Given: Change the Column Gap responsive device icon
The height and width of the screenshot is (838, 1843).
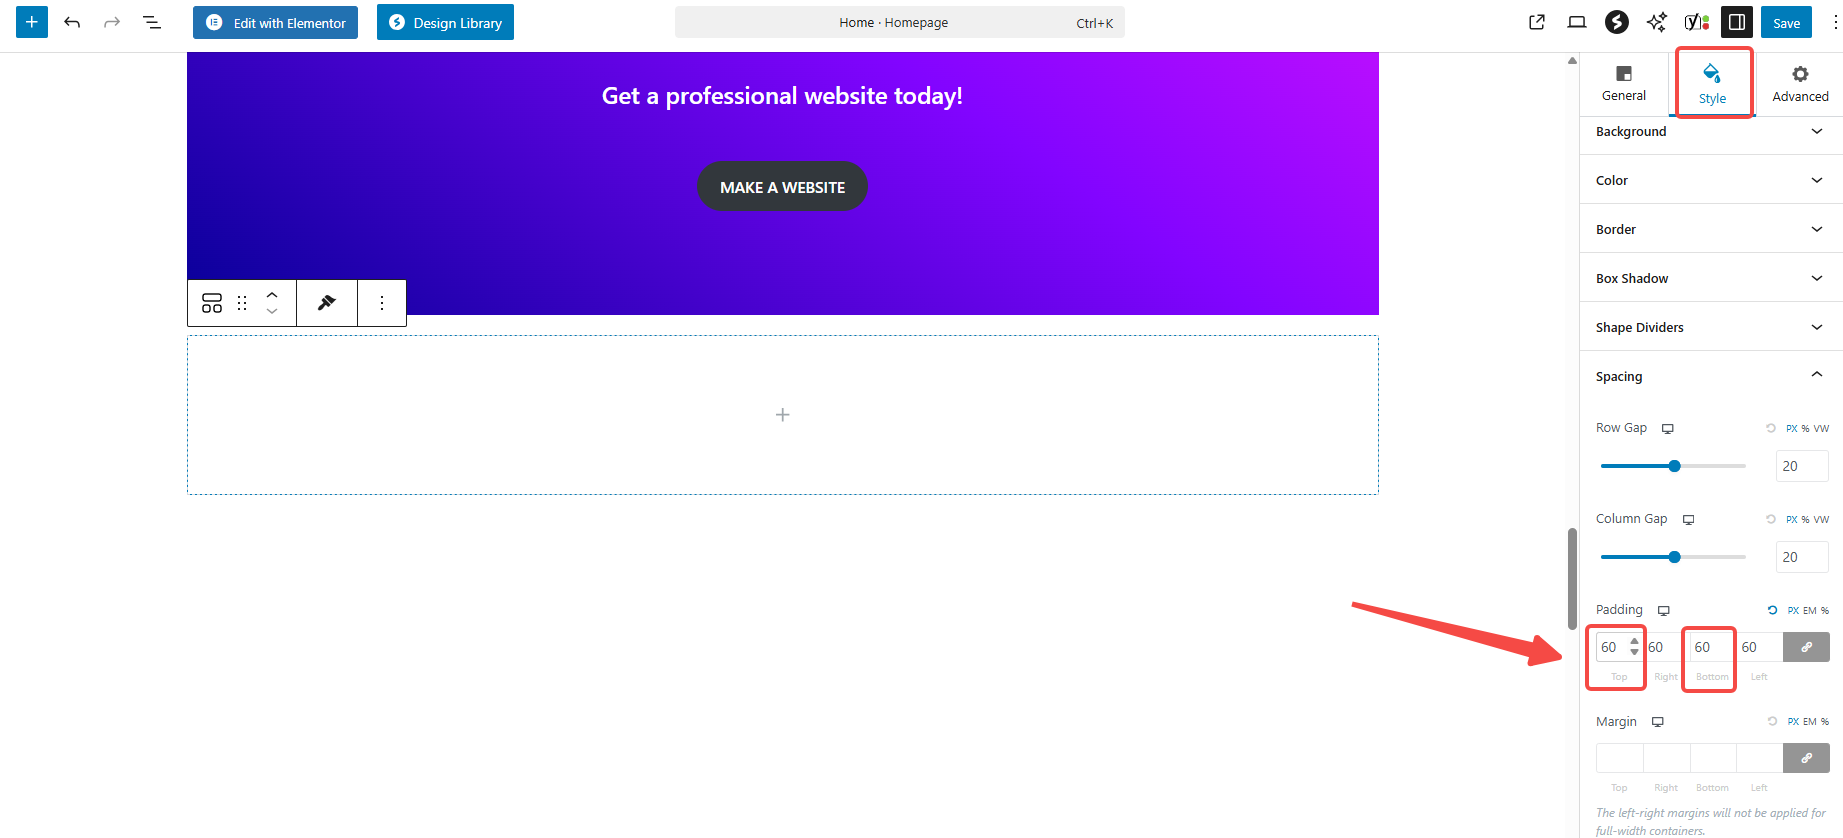Looking at the screenshot, I should (x=1689, y=520).
